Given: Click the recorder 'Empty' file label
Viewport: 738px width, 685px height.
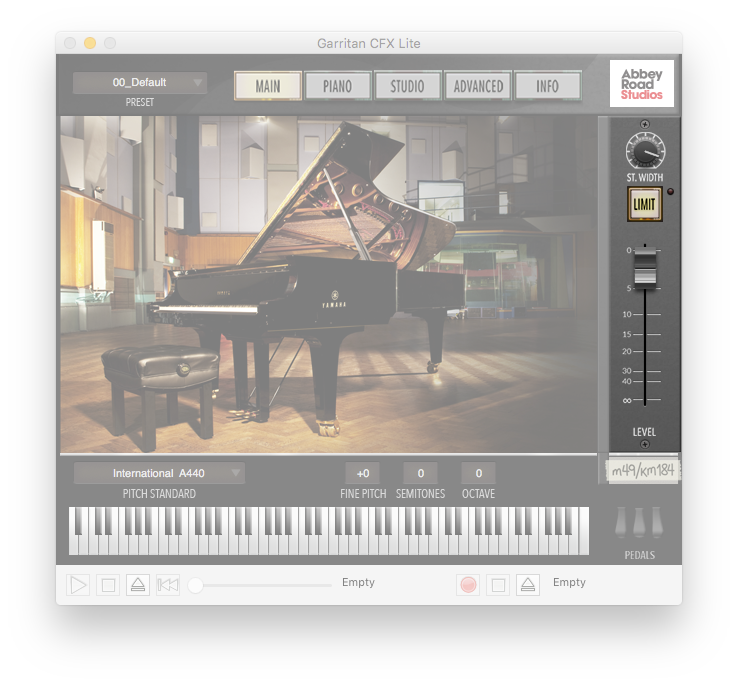Looking at the screenshot, I should point(569,582).
